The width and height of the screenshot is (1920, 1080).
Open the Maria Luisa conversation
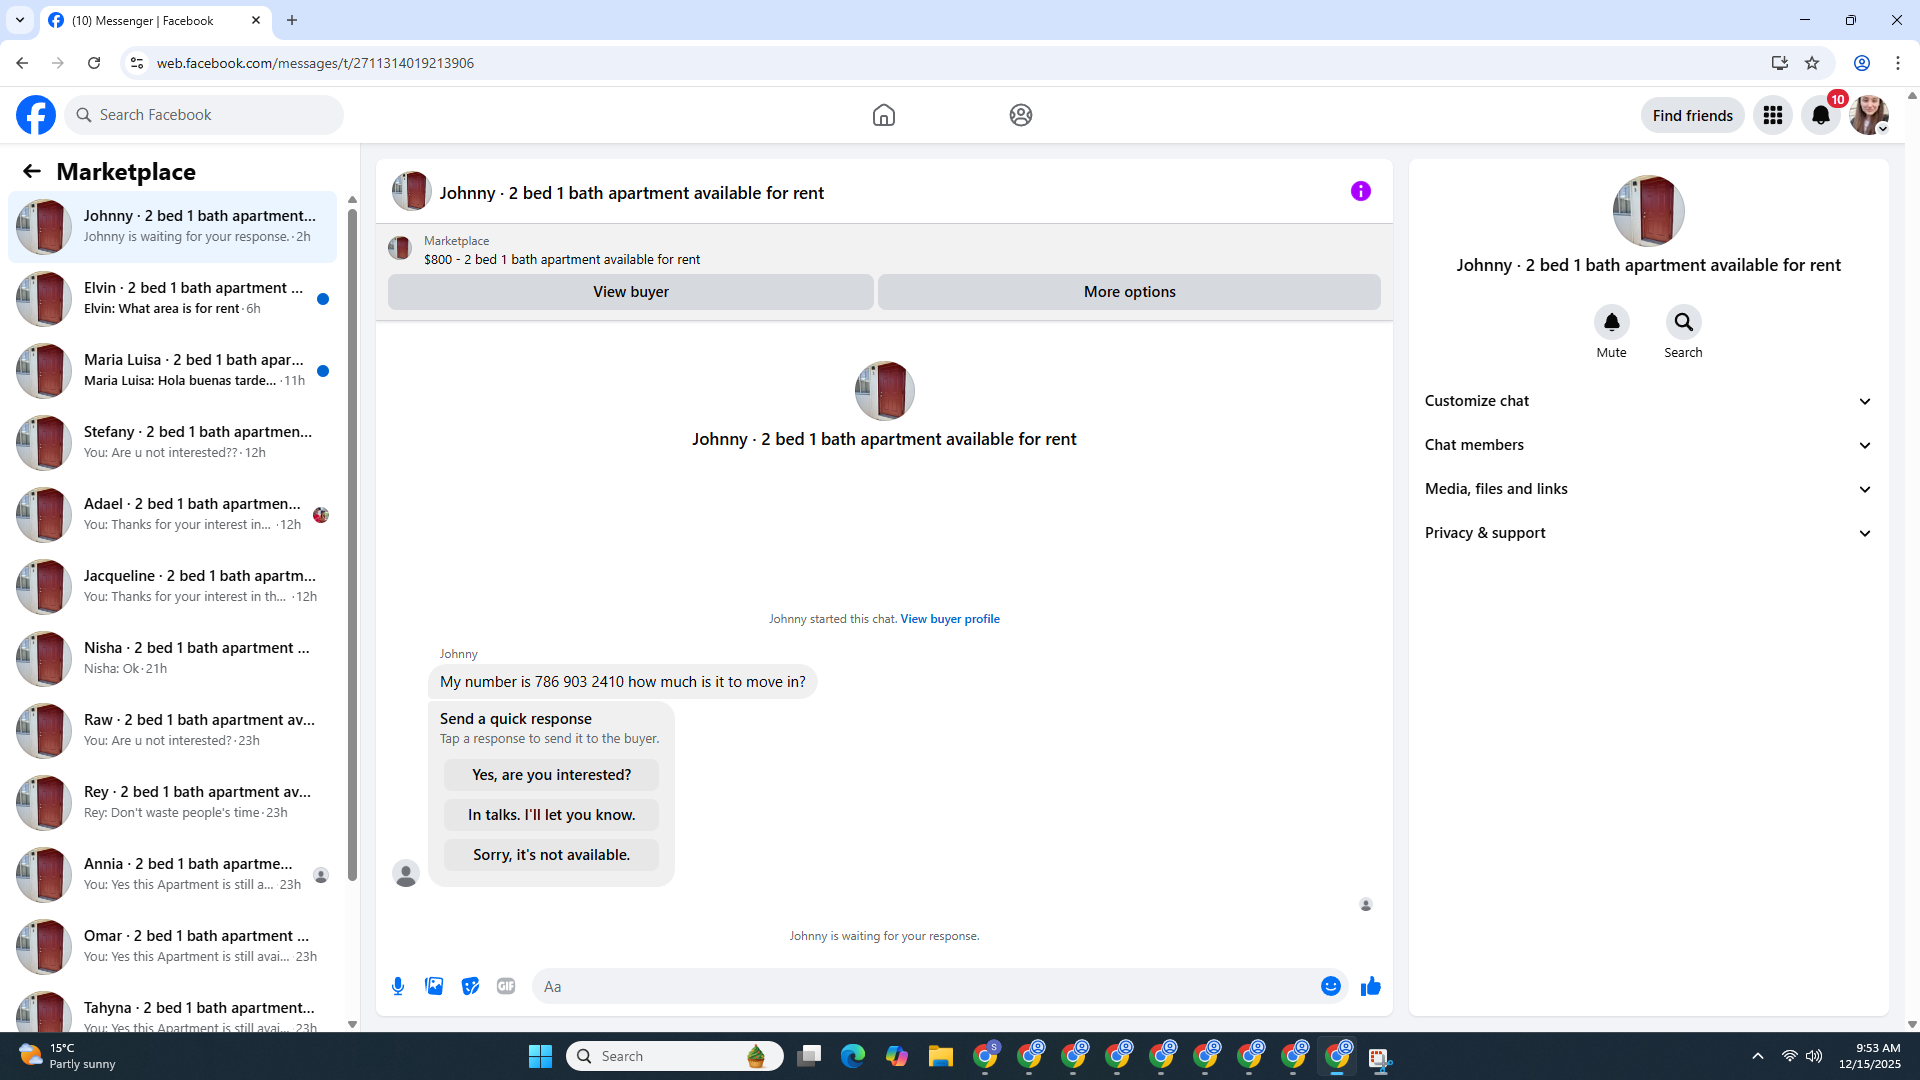point(172,371)
